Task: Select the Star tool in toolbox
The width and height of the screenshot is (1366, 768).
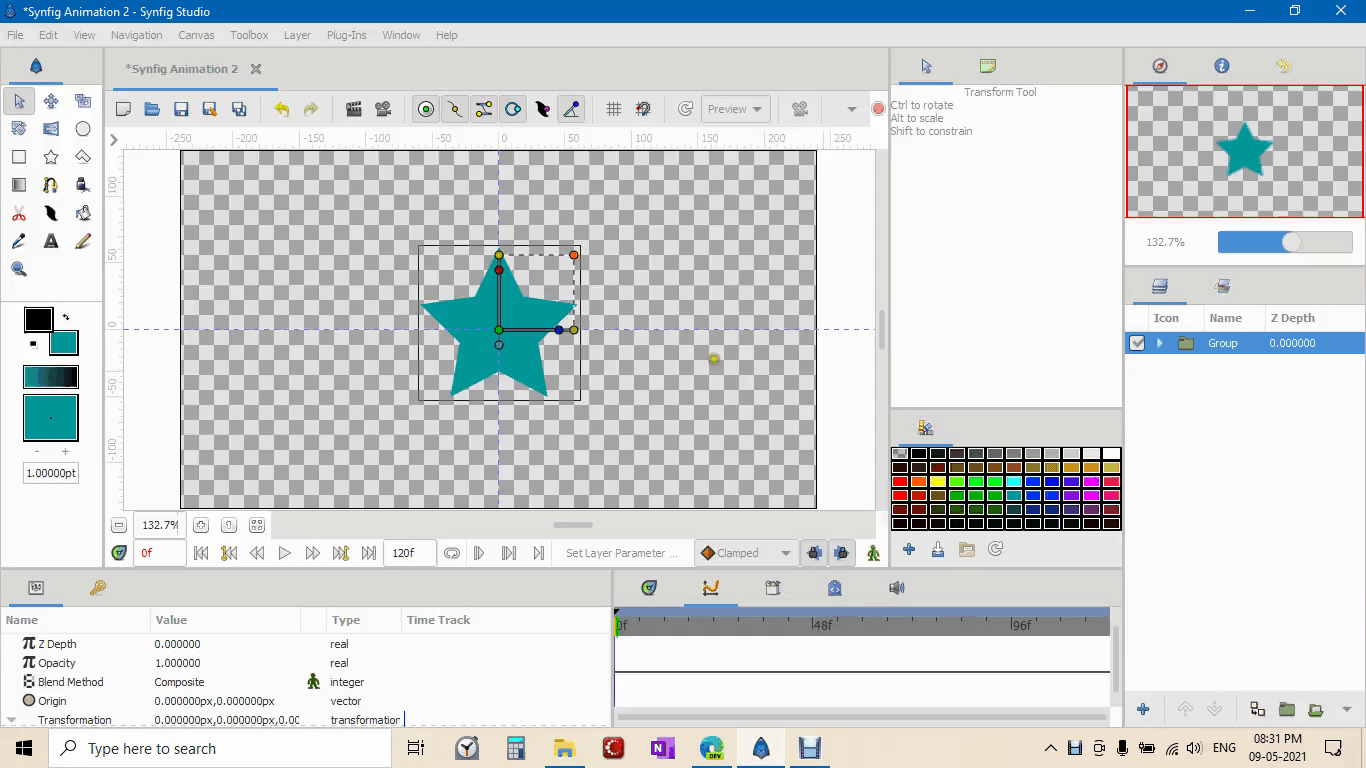Action: coord(51,157)
